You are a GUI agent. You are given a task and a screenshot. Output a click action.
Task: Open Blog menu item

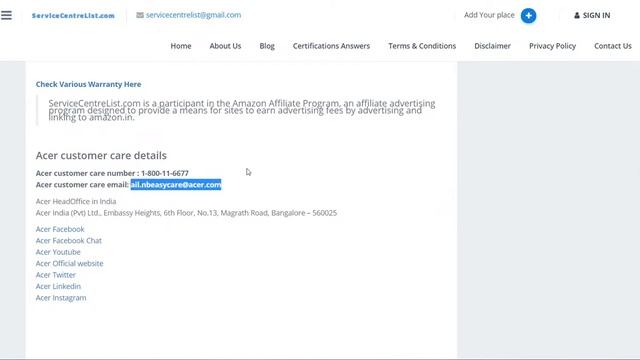267,46
